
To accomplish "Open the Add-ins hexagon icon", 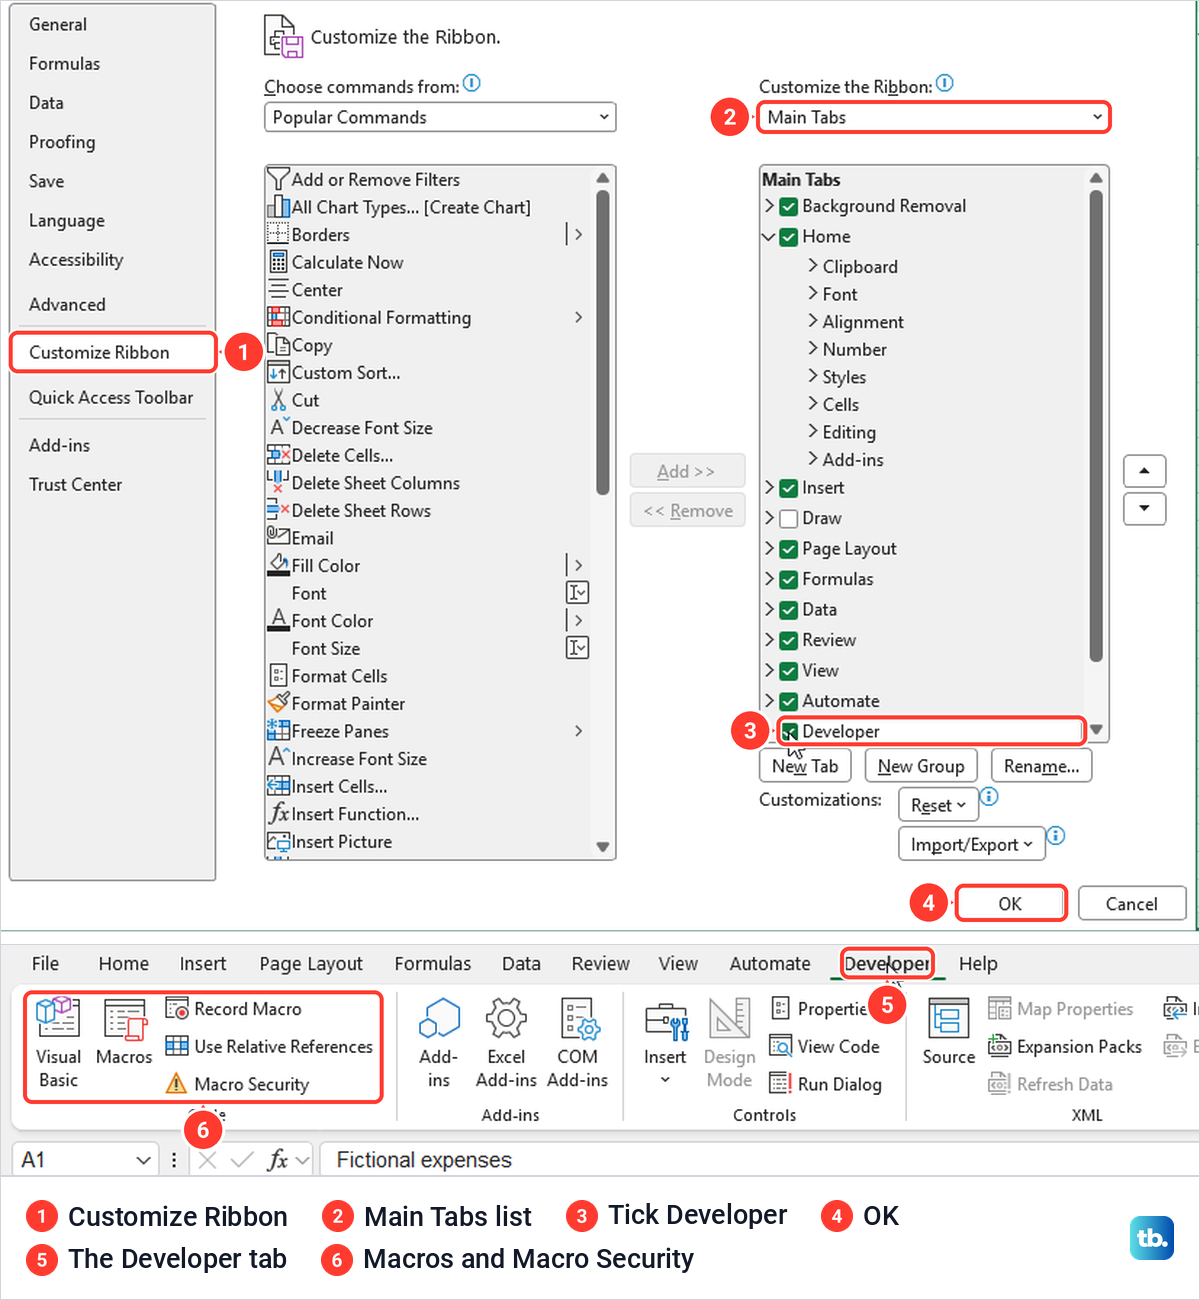I will click(439, 1019).
